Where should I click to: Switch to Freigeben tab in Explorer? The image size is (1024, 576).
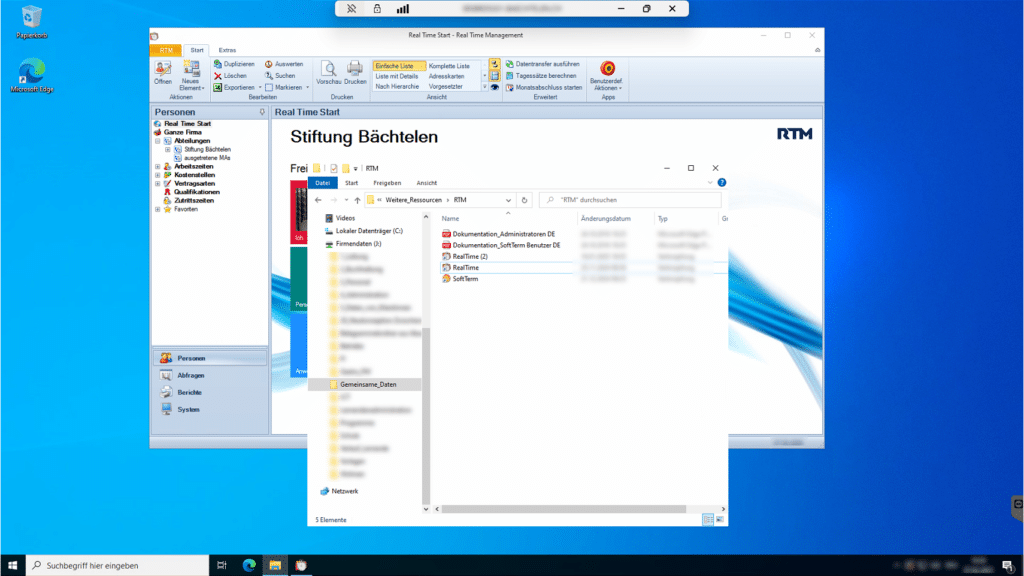pos(387,183)
